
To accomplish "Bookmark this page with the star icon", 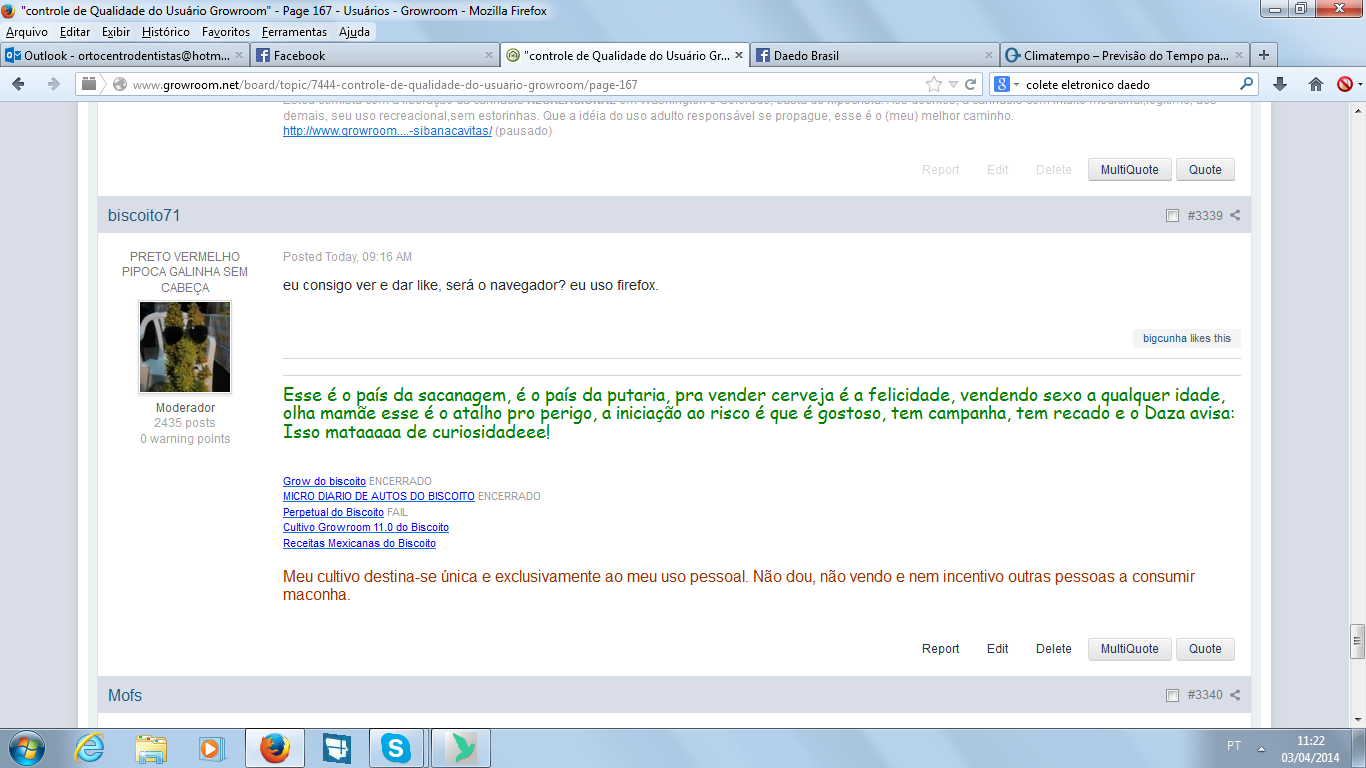I will click(x=934, y=85).
